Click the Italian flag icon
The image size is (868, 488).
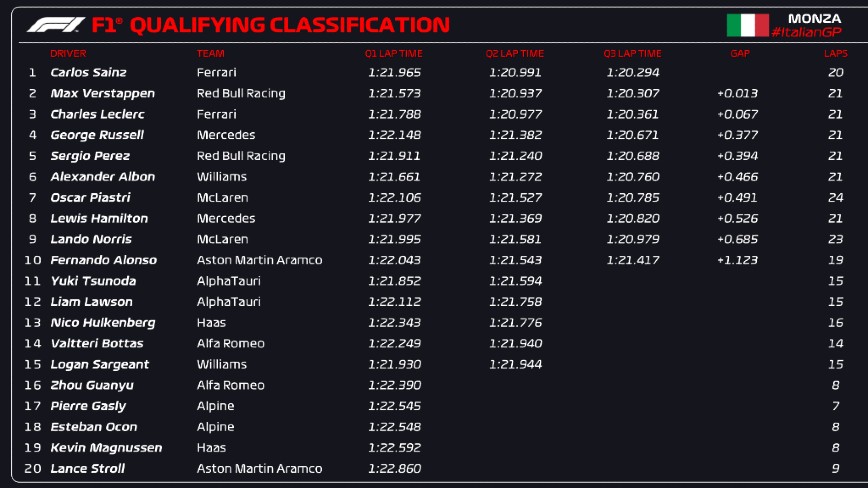pos(747,26)
